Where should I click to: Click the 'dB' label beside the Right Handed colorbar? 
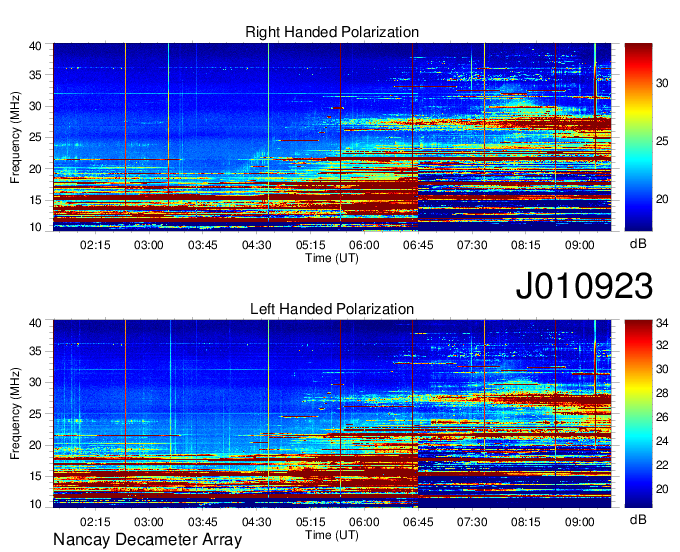tap(638, 244)
